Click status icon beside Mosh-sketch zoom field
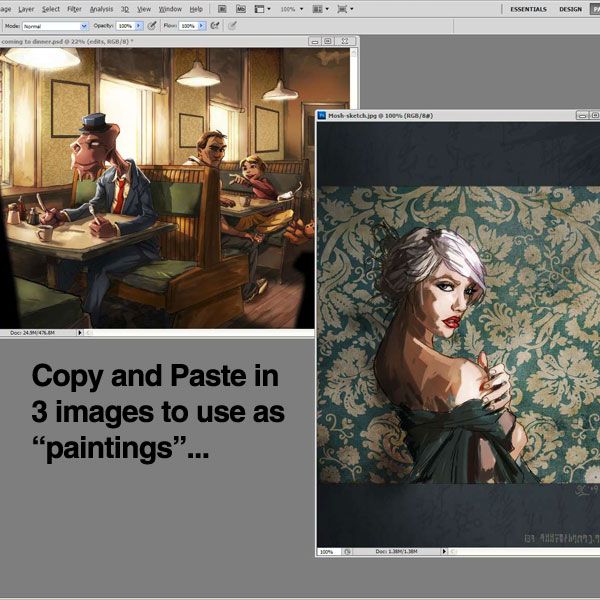 point(347,552)
